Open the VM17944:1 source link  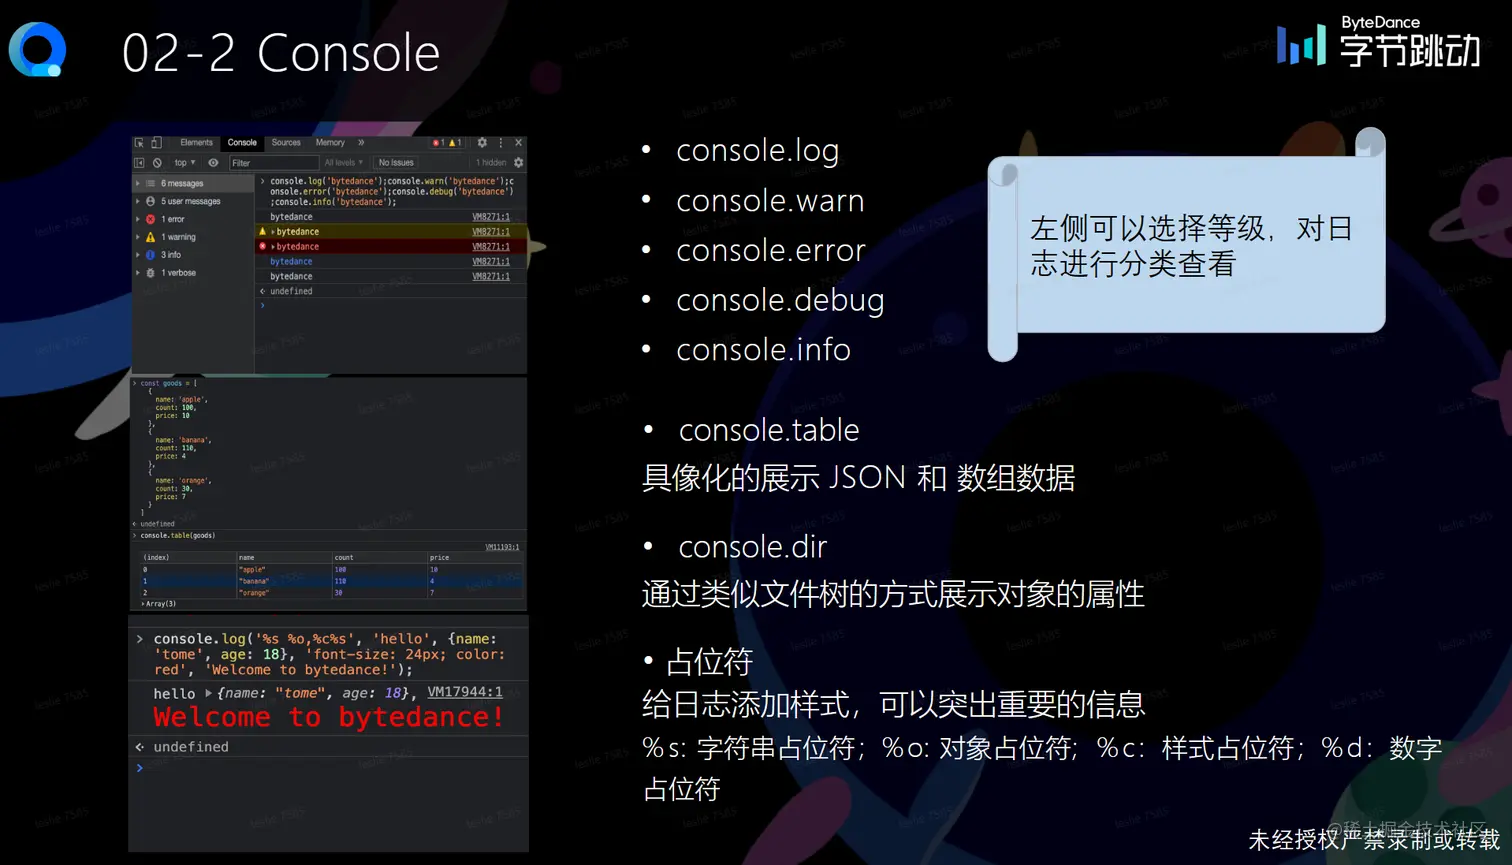[x=465, y=692]
